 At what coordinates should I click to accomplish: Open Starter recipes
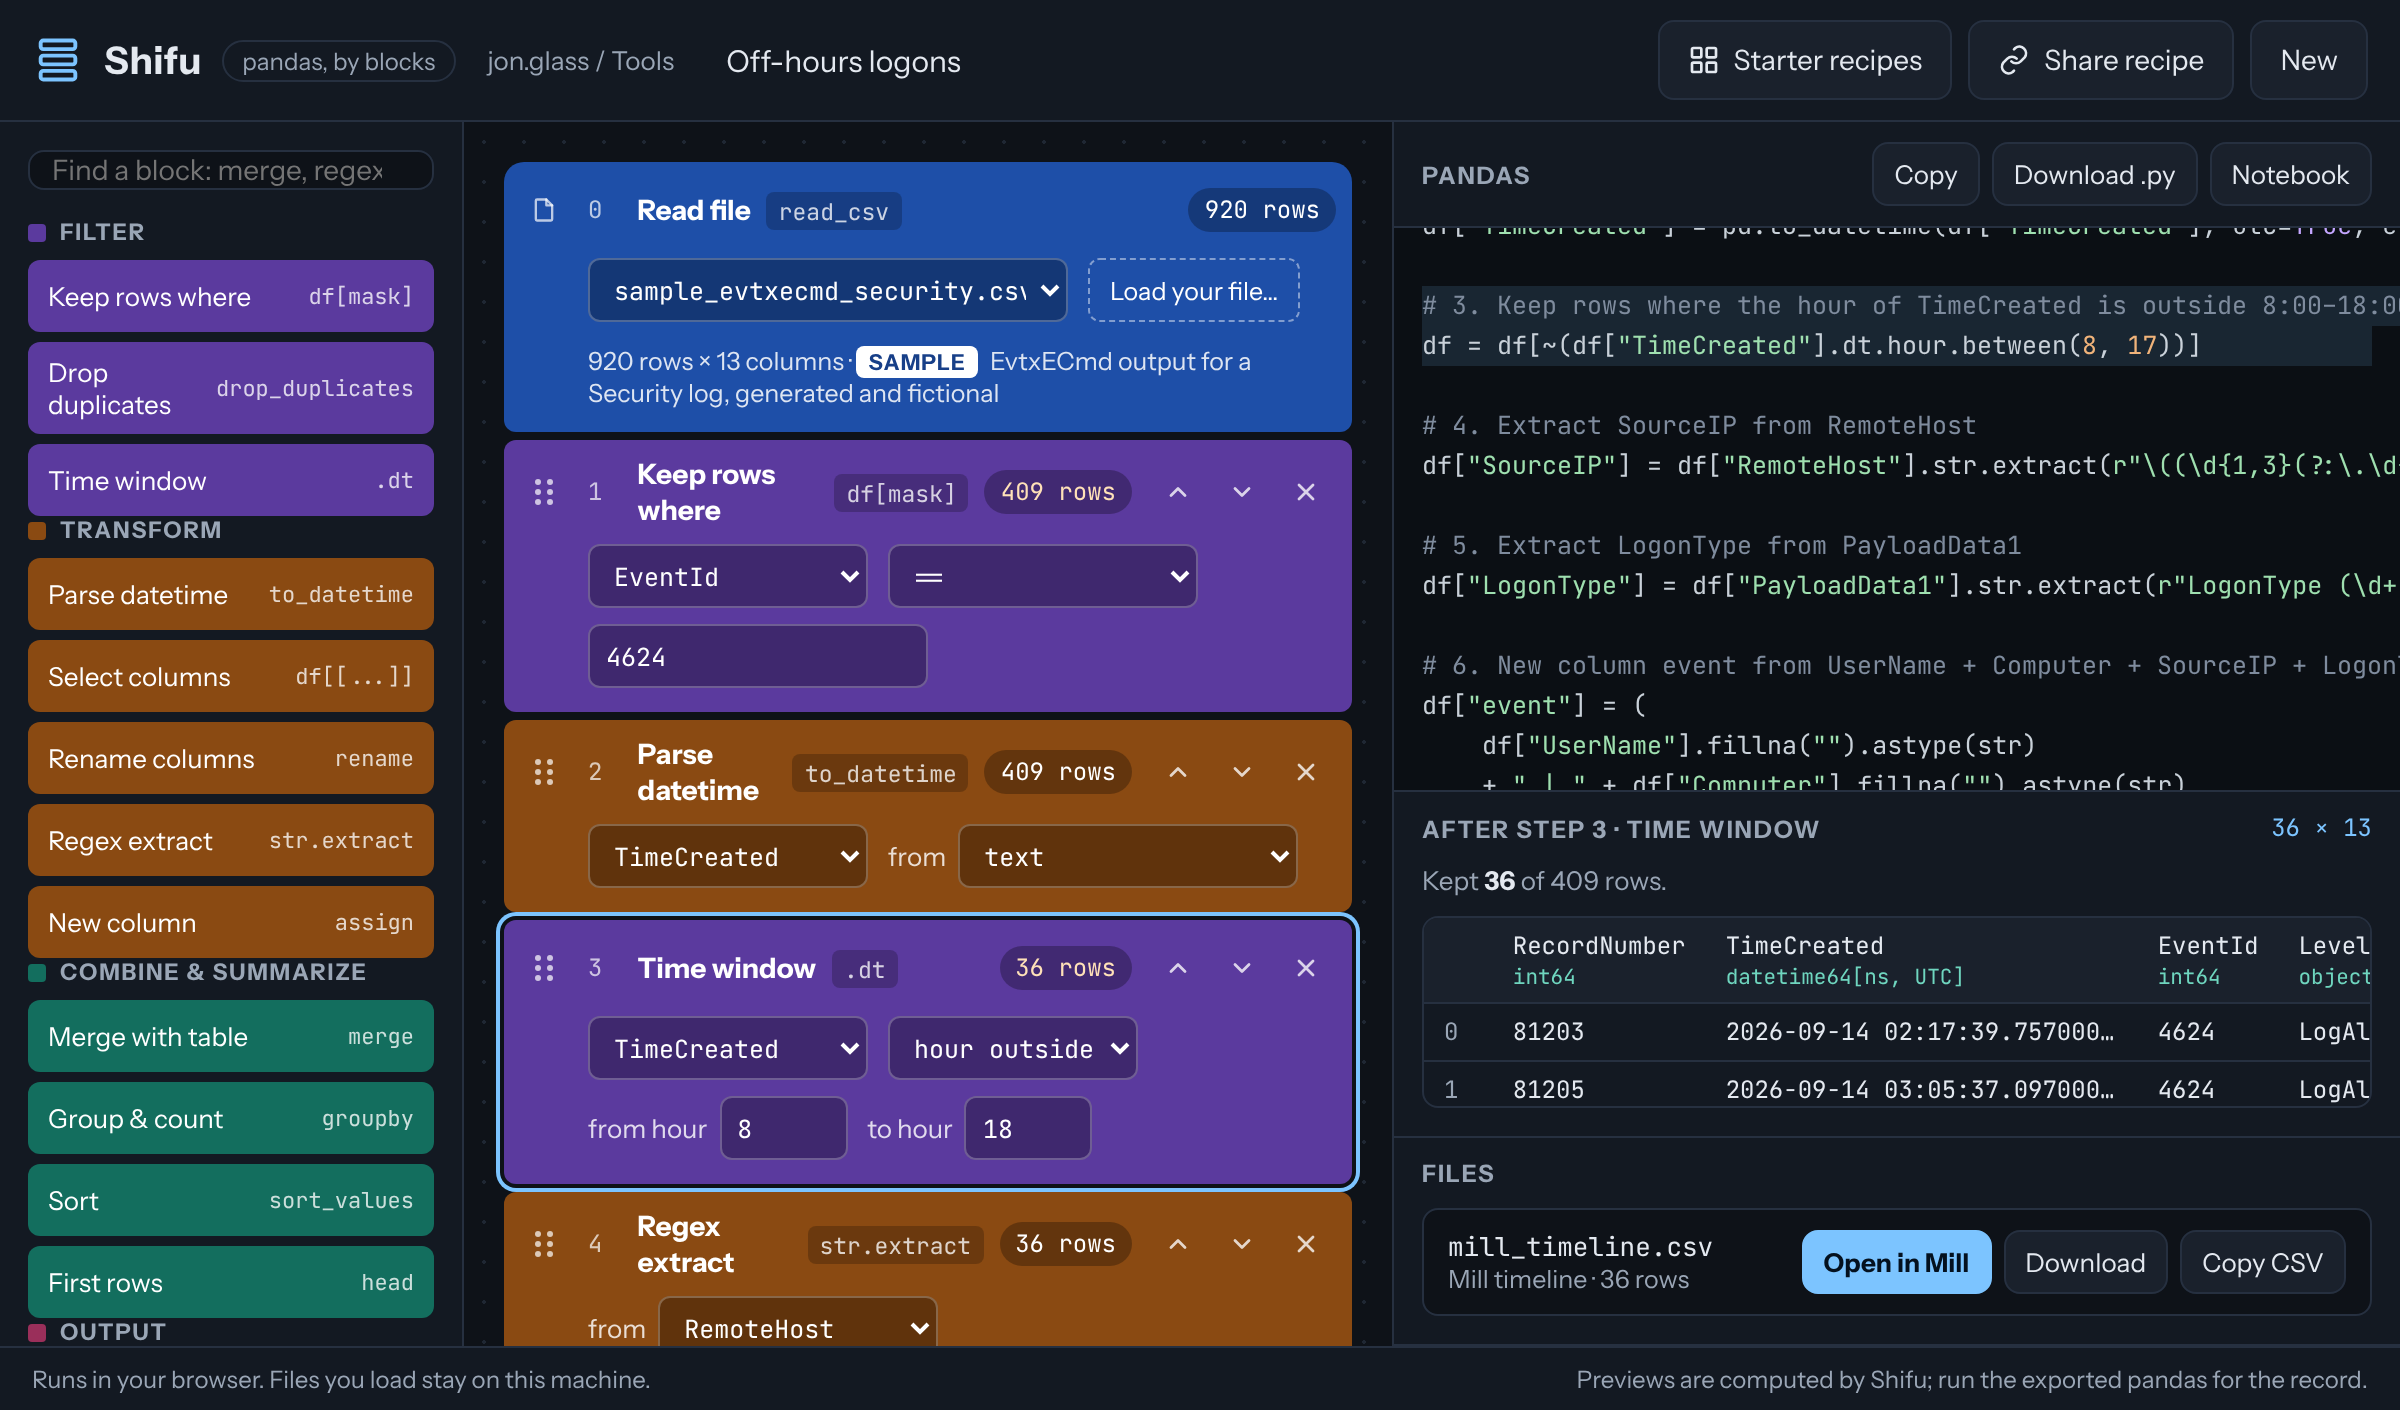coord(1805,61)
